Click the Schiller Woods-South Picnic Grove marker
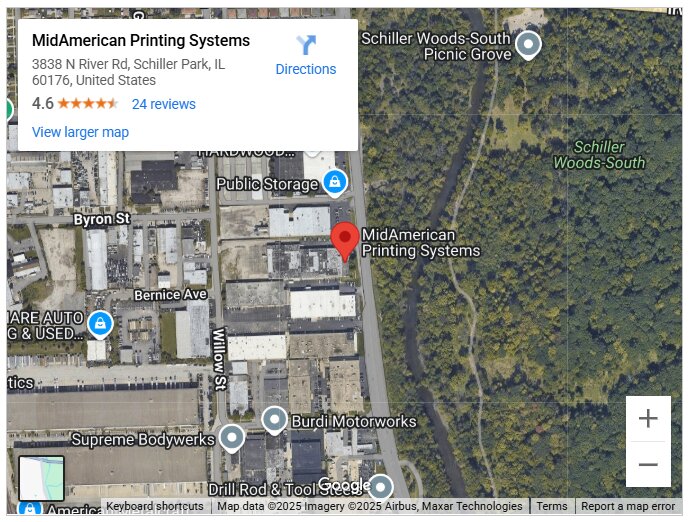Screen dimensions: 693x522 coord(529,46)
